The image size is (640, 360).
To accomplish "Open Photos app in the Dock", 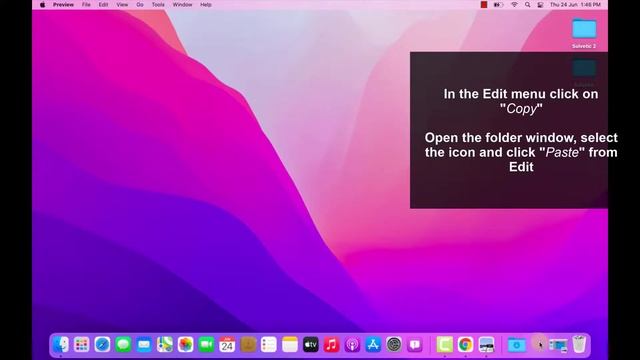I will (x=186, y=344).
